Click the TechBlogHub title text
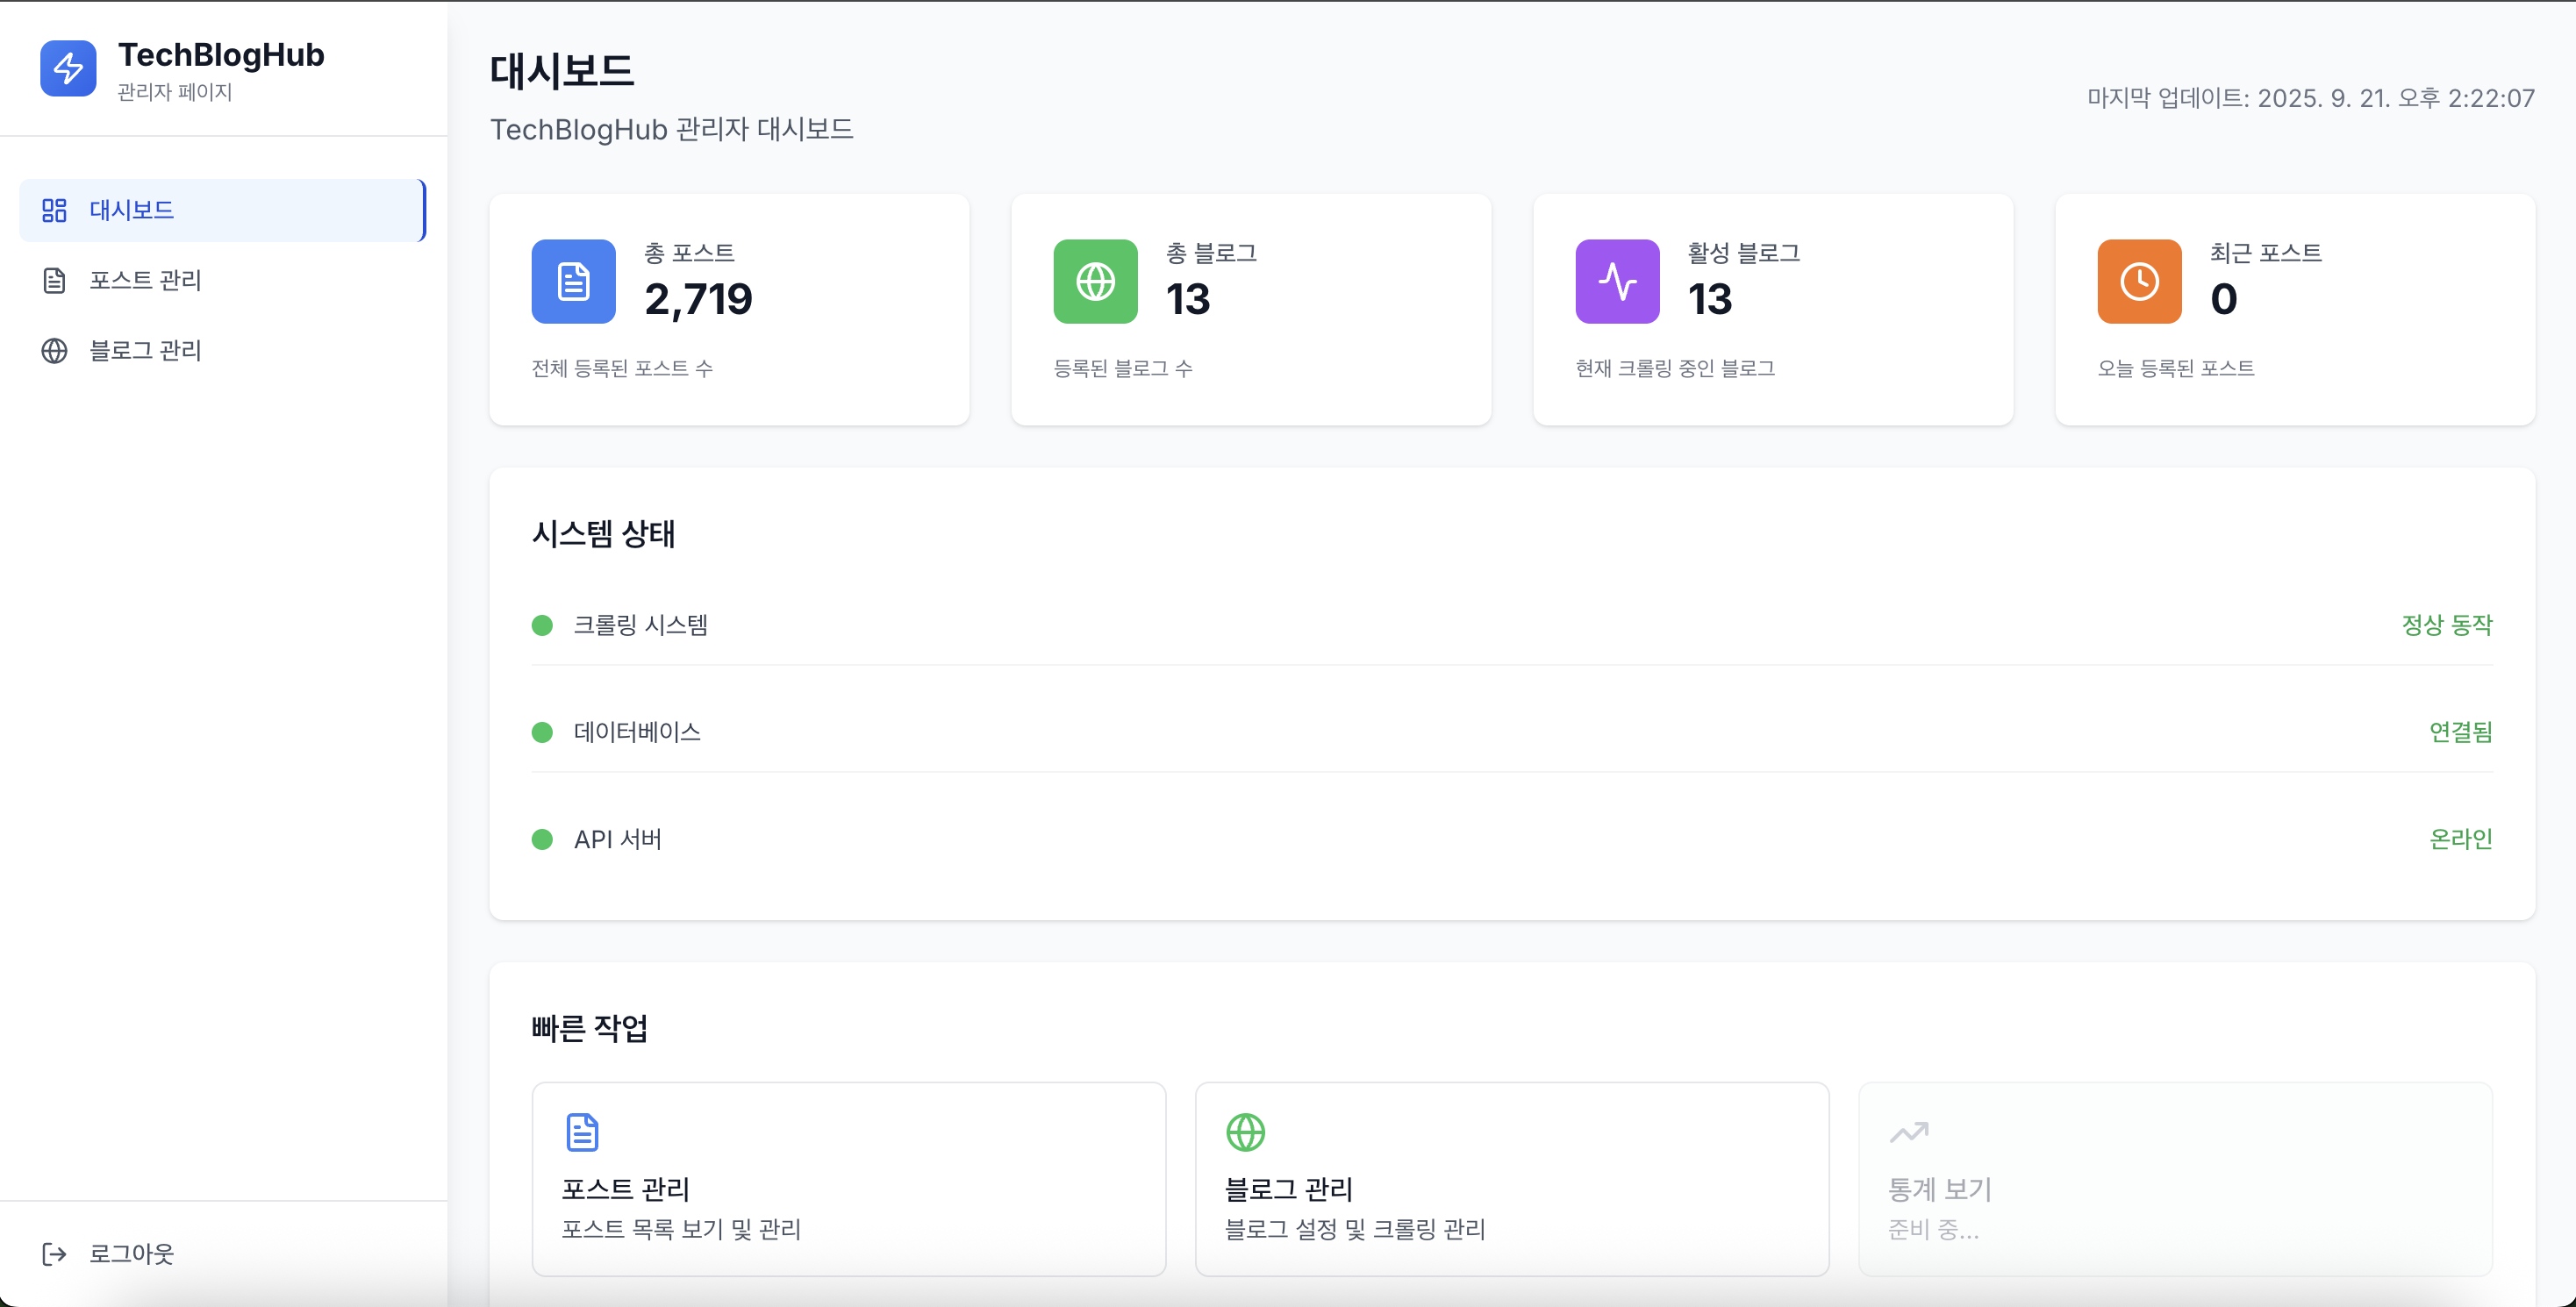2576x1307 pixels. 221,55
